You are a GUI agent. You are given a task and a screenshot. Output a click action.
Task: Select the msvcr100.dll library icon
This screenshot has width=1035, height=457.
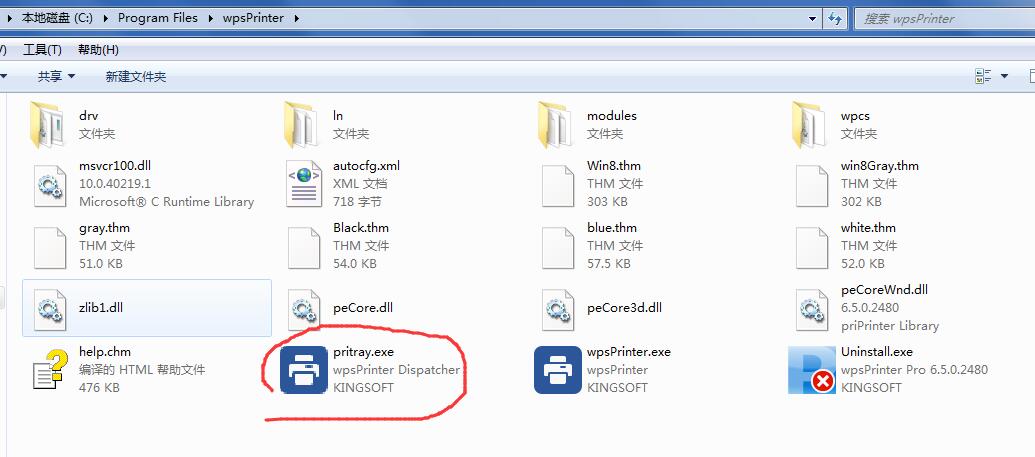click(47, 184)
